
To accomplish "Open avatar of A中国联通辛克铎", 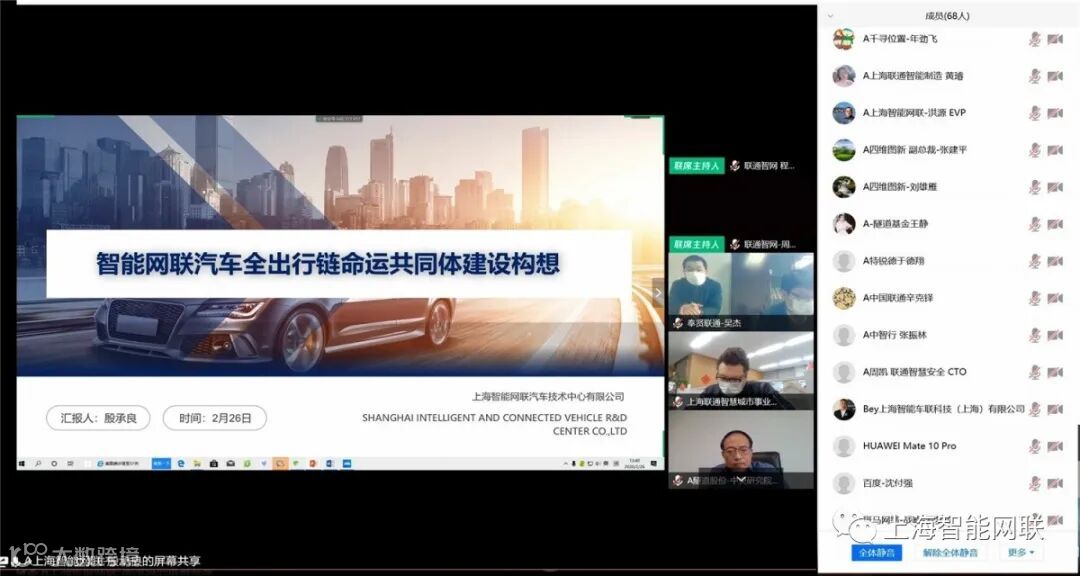I will tap(844, 298).
